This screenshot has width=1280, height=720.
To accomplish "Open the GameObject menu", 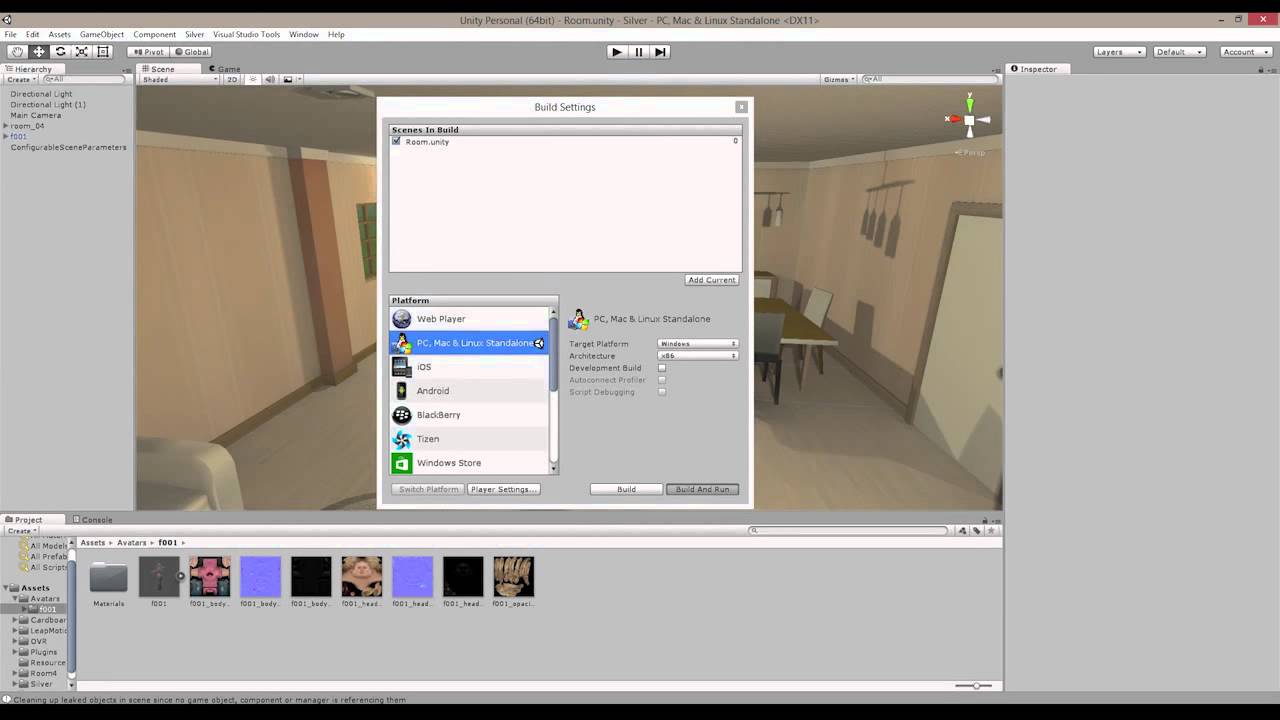I will tap(101, 33).
